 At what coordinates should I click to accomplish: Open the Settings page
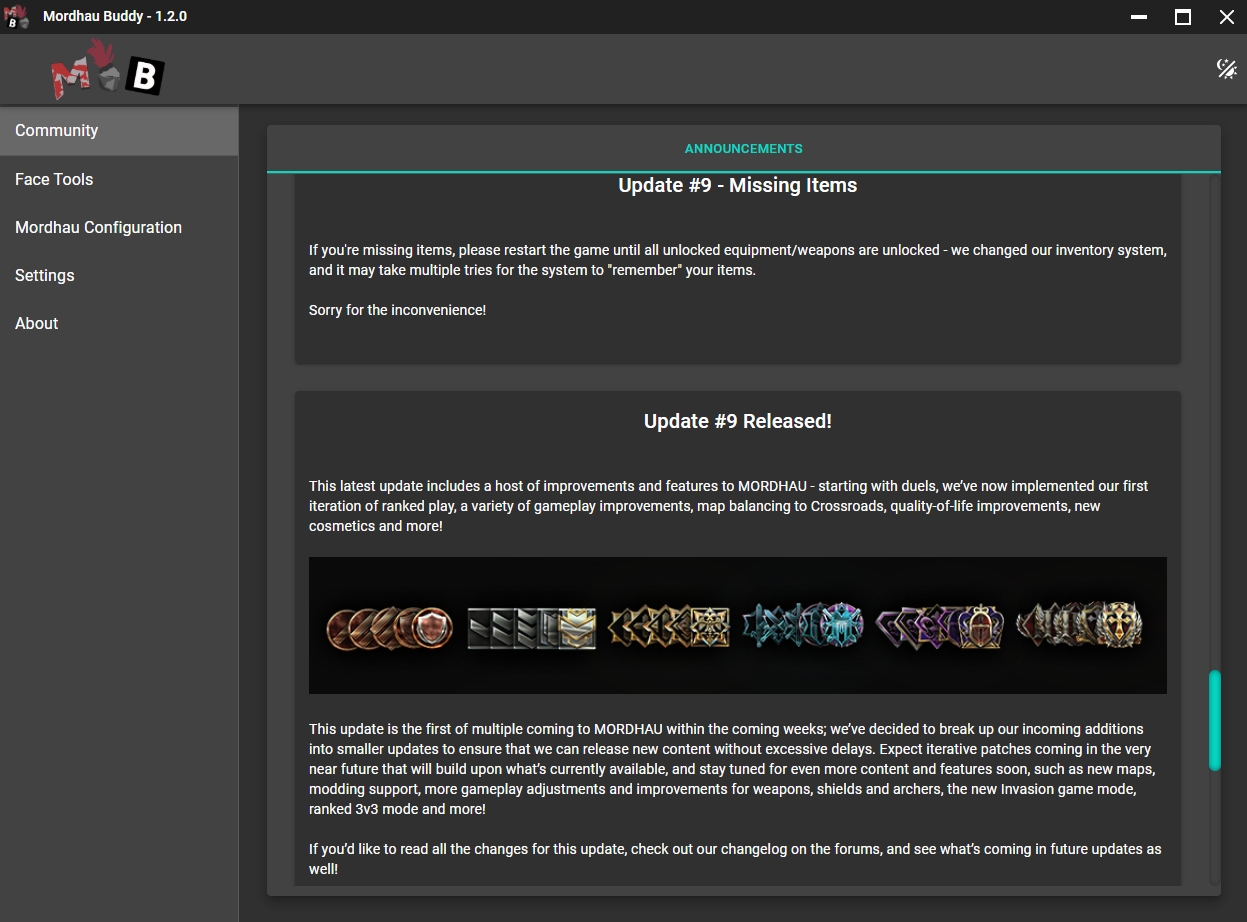click(x=119, y=275)
